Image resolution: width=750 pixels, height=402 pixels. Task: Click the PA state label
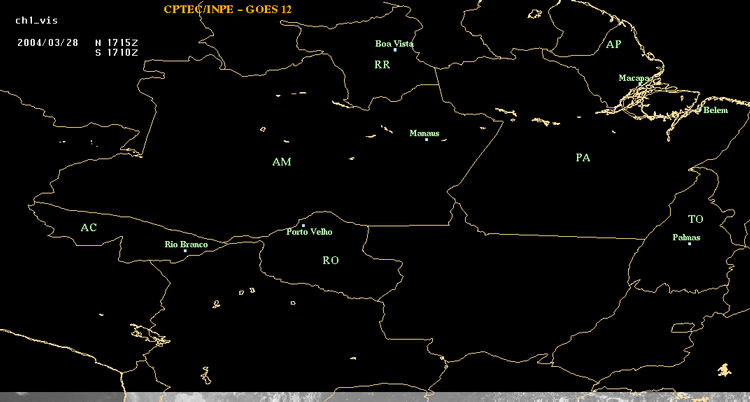click(583, 157)
